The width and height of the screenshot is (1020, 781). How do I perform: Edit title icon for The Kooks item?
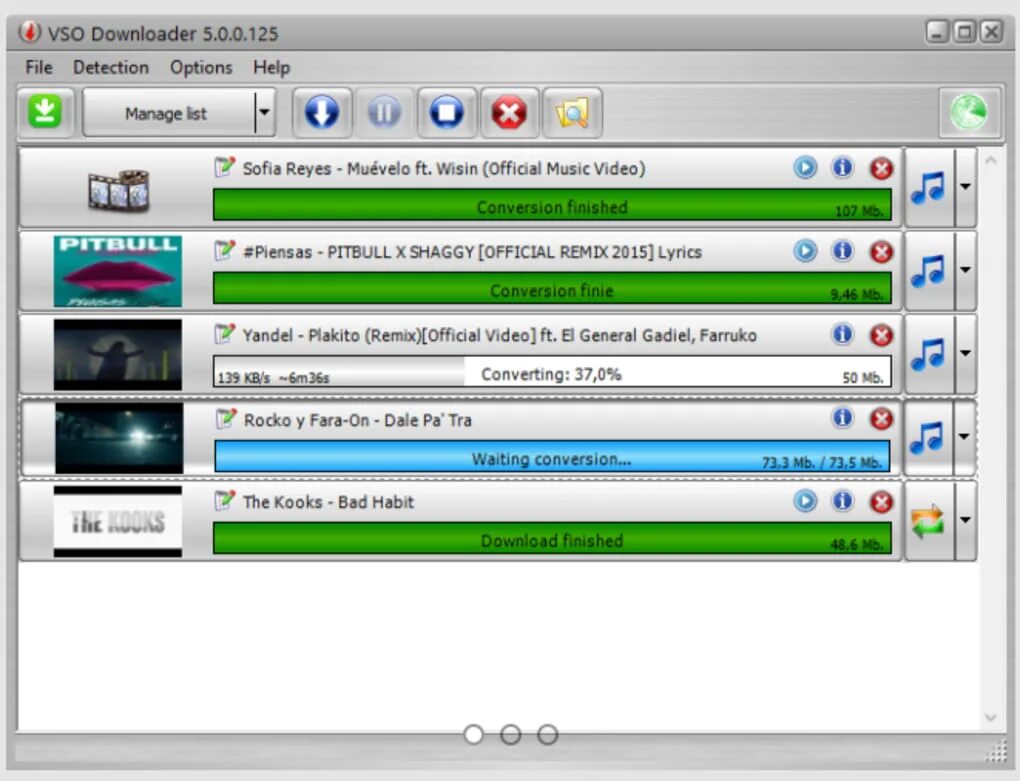click(x=224, y=500)
